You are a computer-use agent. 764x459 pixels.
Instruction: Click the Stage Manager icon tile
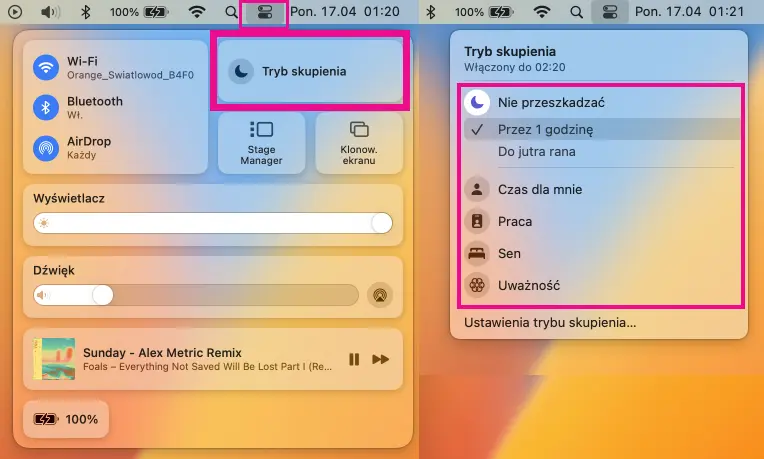pyautogui.click(x=261, y=130)
